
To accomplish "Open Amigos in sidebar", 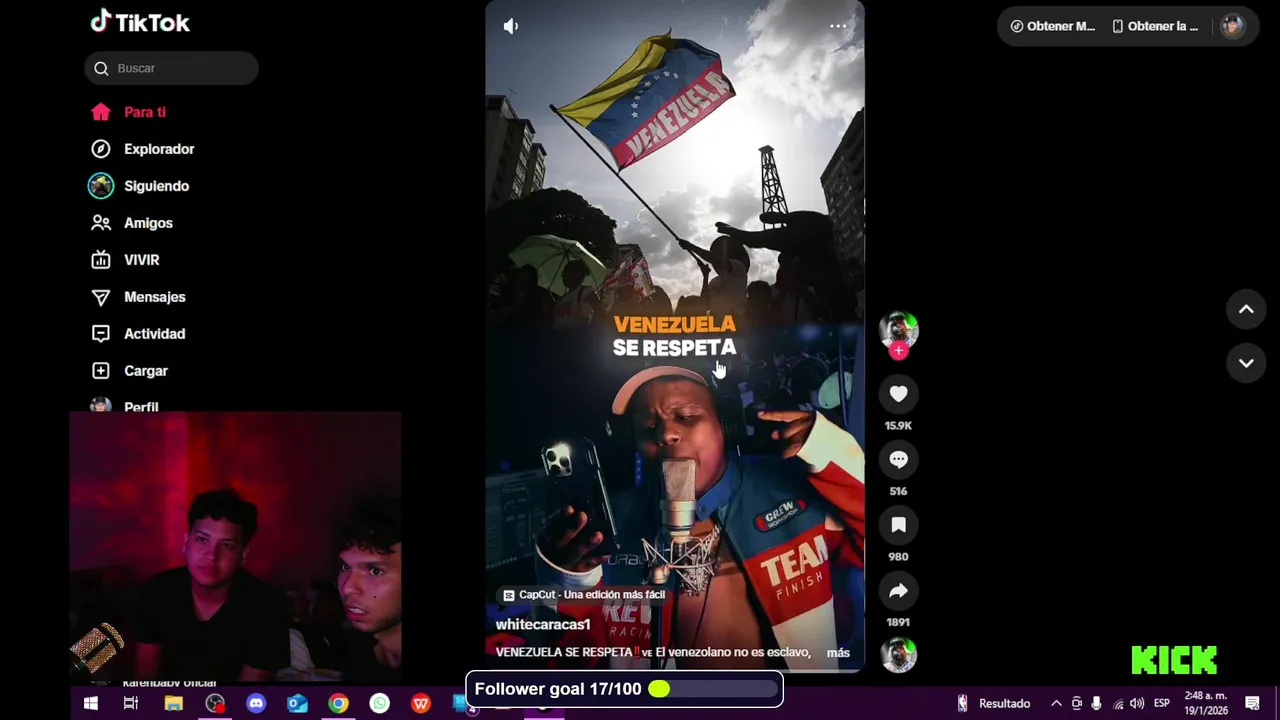I will point(148,223).
